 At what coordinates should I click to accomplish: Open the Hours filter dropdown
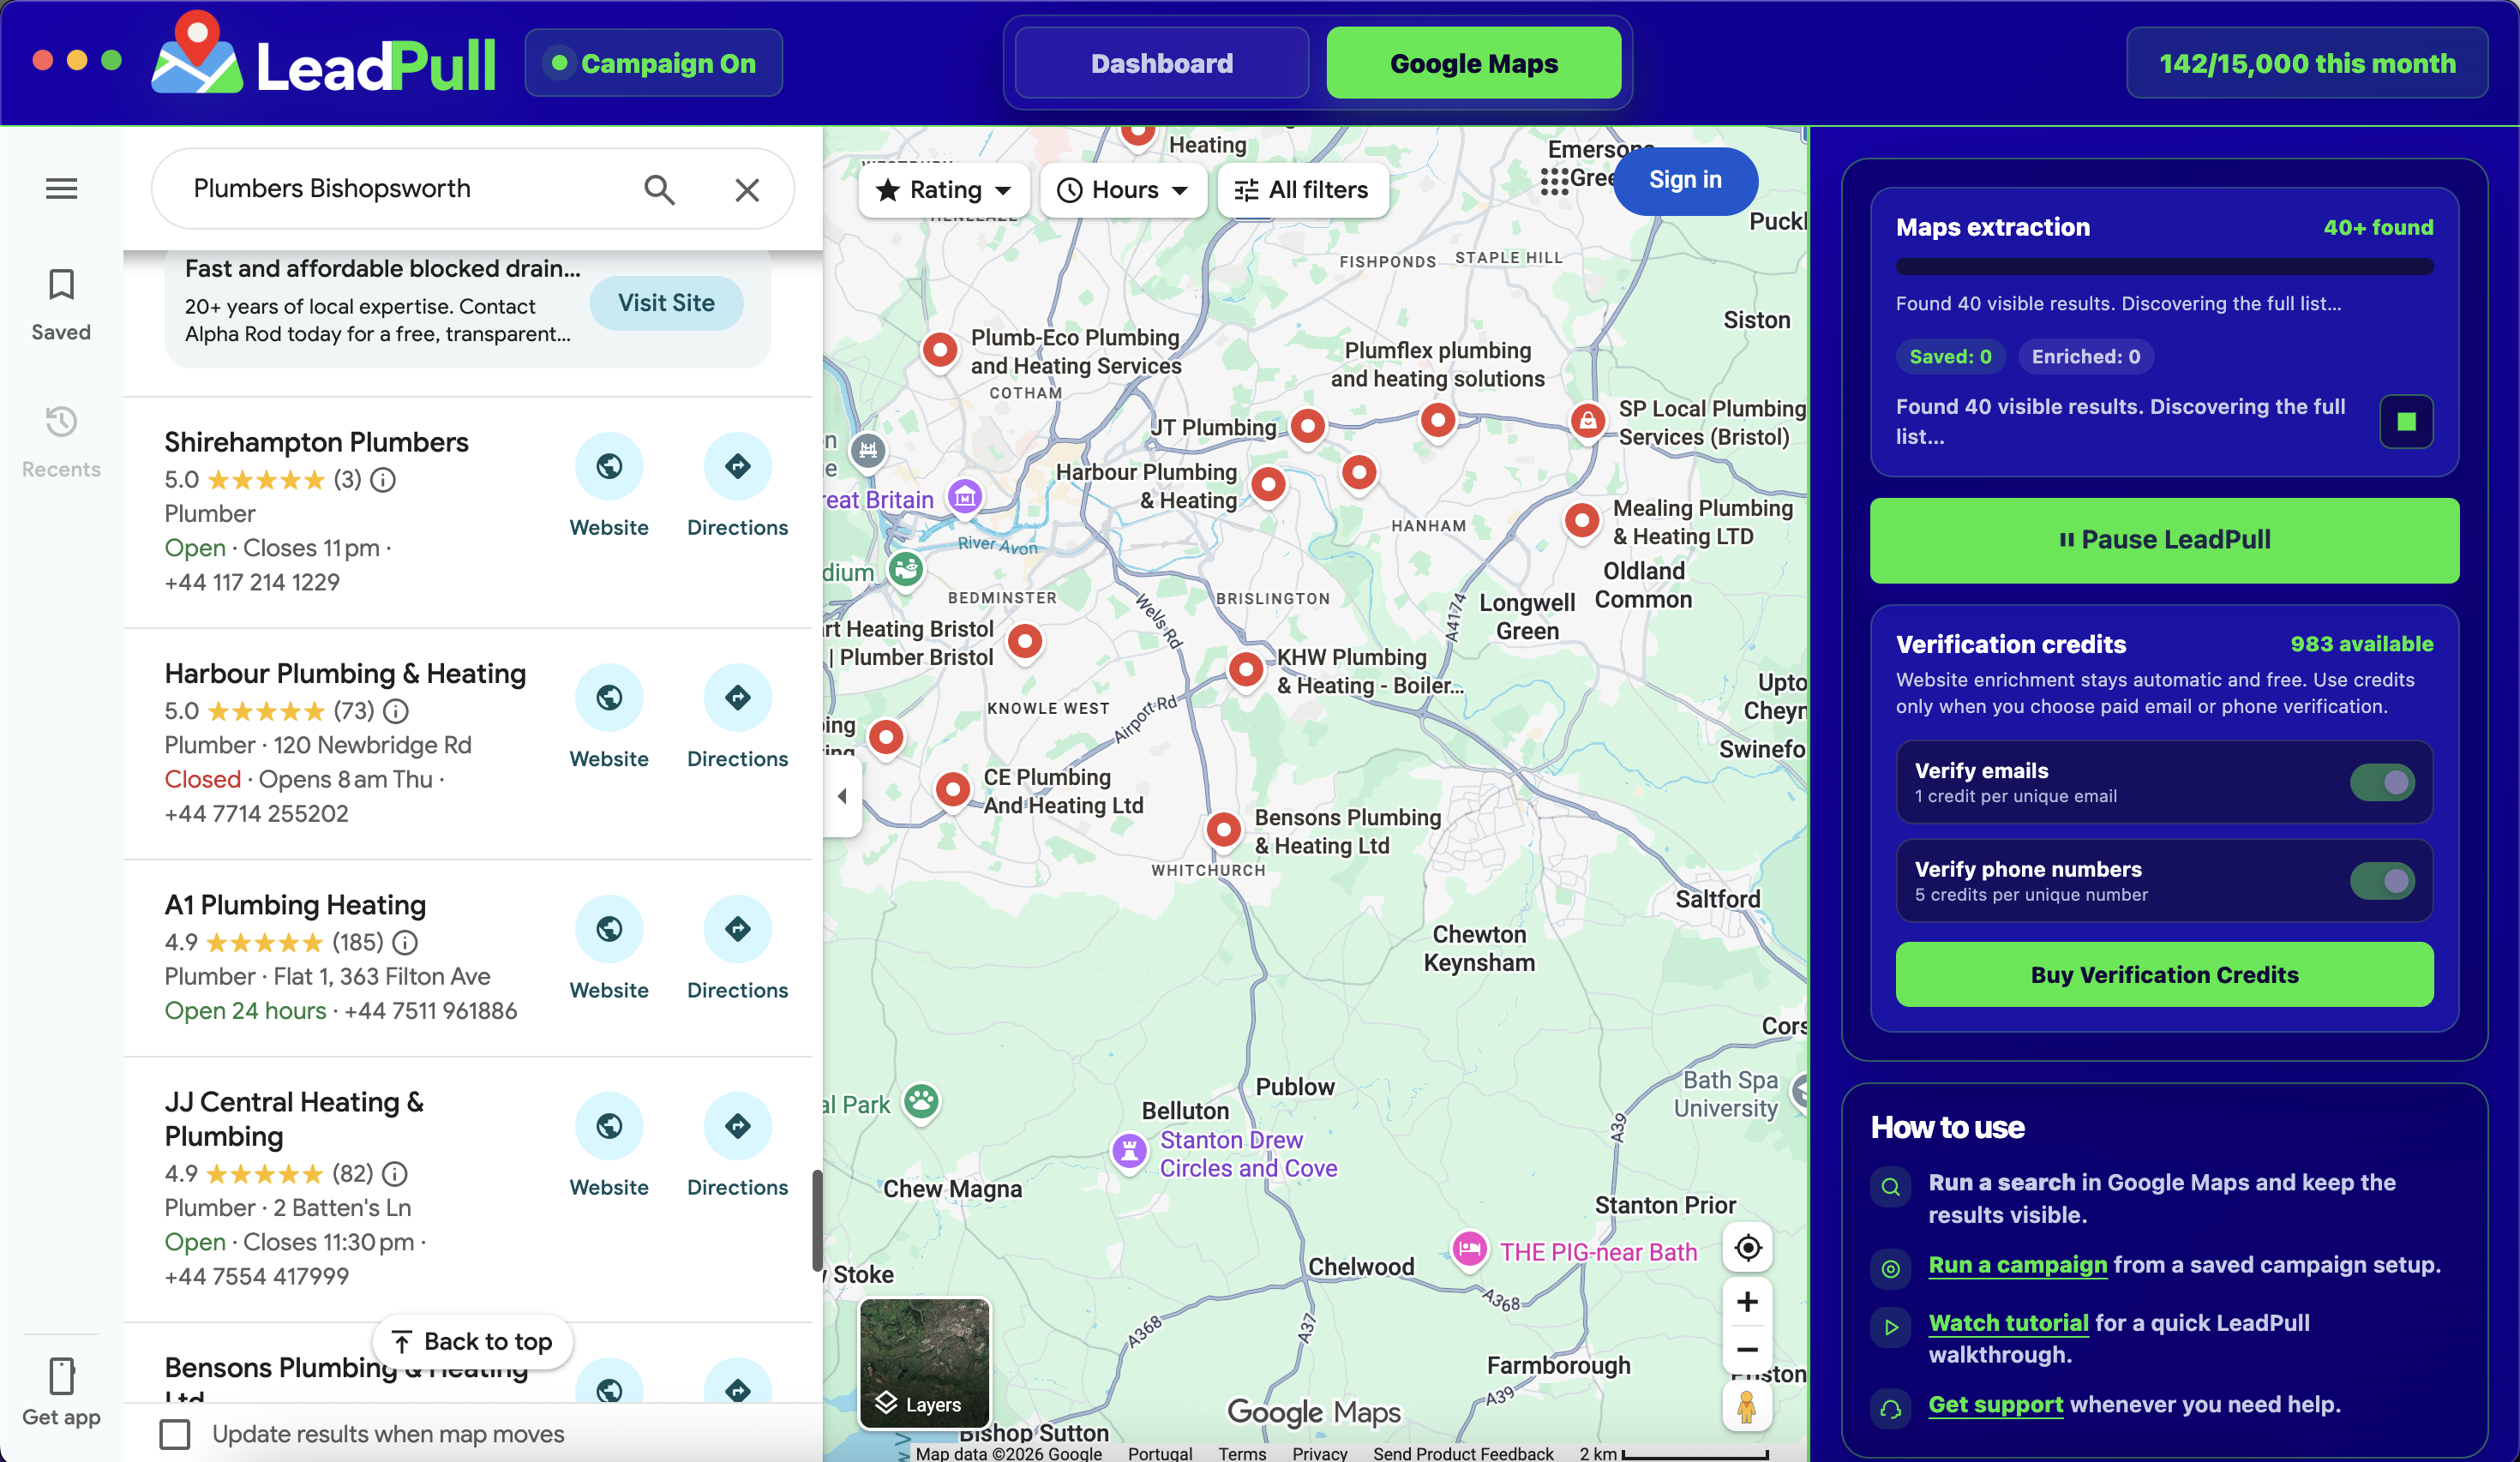tap(1123, 190)
